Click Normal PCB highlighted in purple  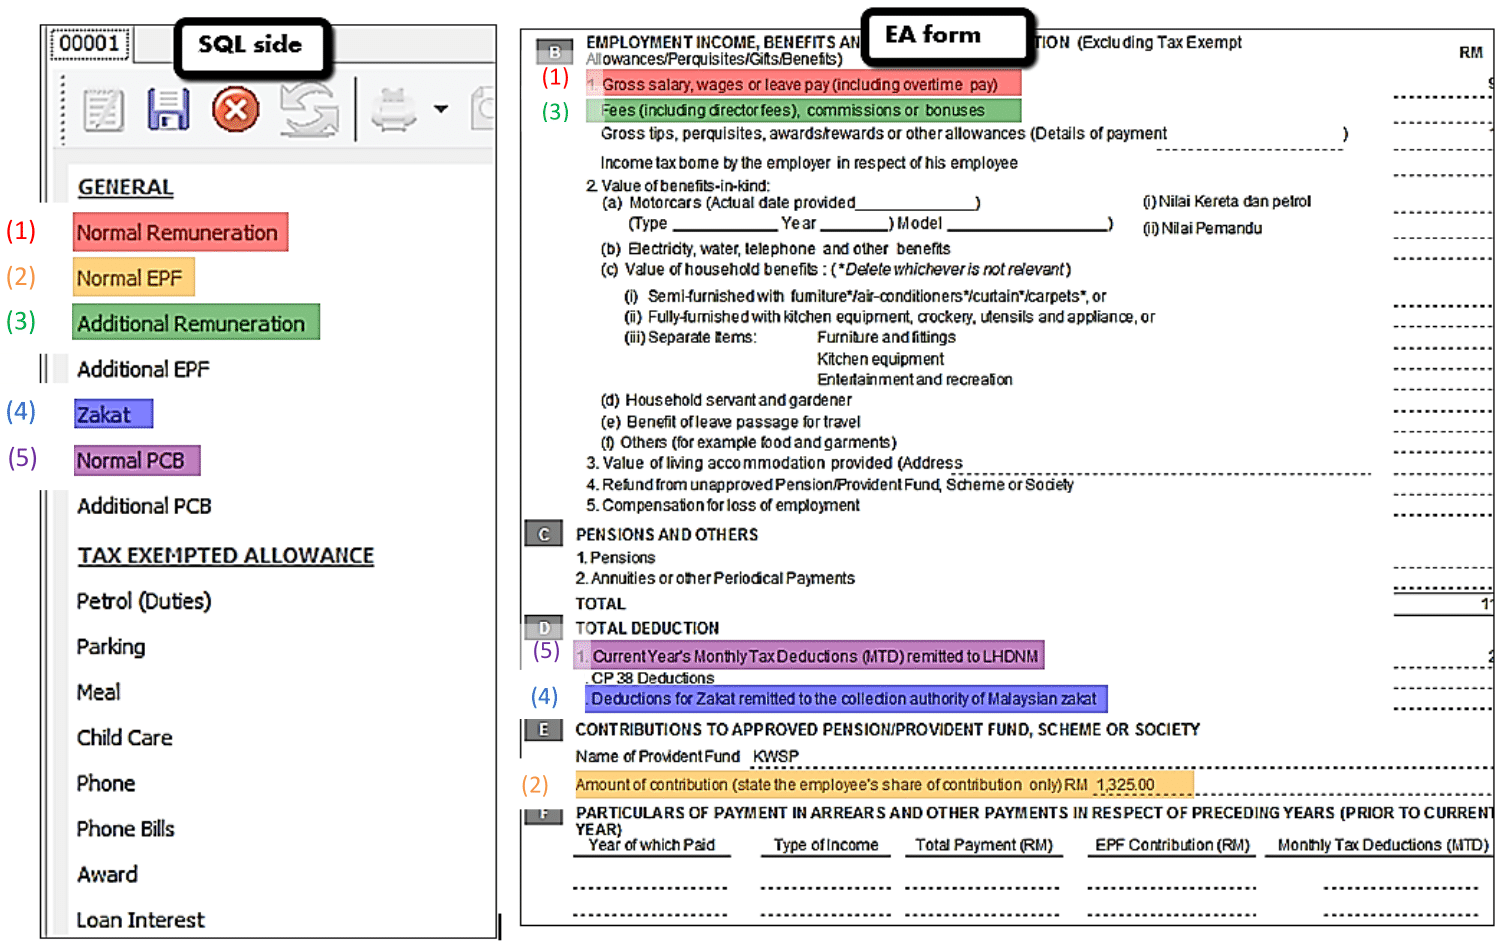tap(136, 460)
